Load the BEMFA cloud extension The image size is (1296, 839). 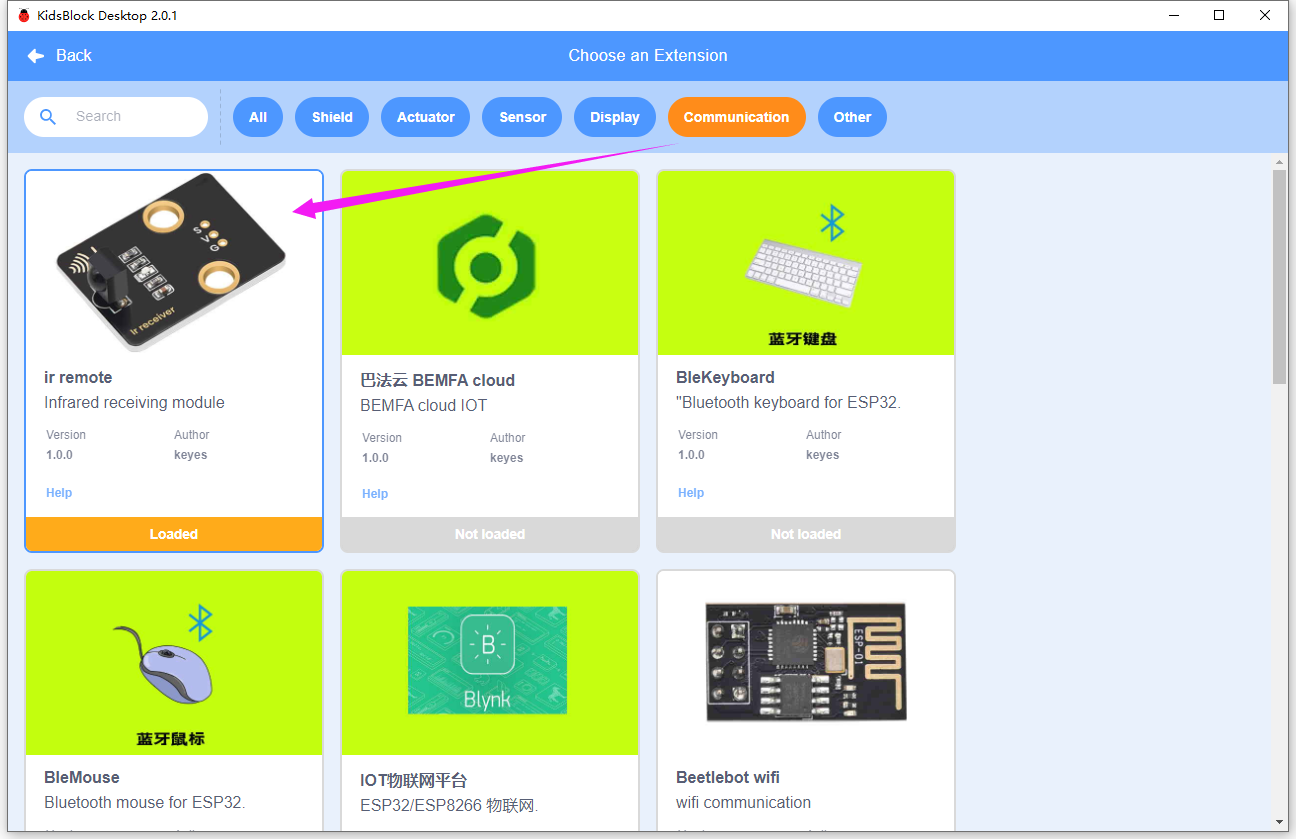coord(490,534)
